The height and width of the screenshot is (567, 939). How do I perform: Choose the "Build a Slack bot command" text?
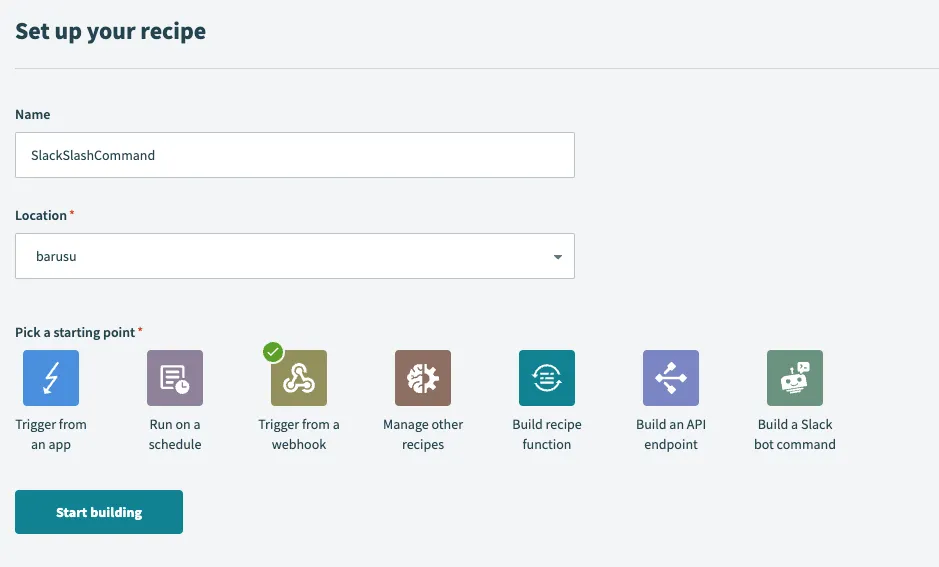[795, 434]
